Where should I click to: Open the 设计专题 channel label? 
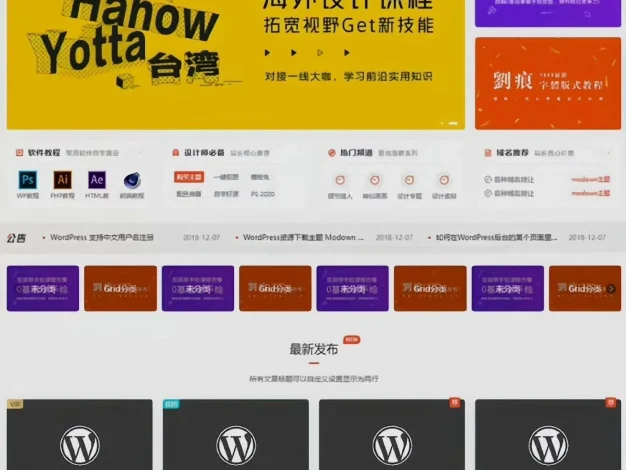(409, 196)
